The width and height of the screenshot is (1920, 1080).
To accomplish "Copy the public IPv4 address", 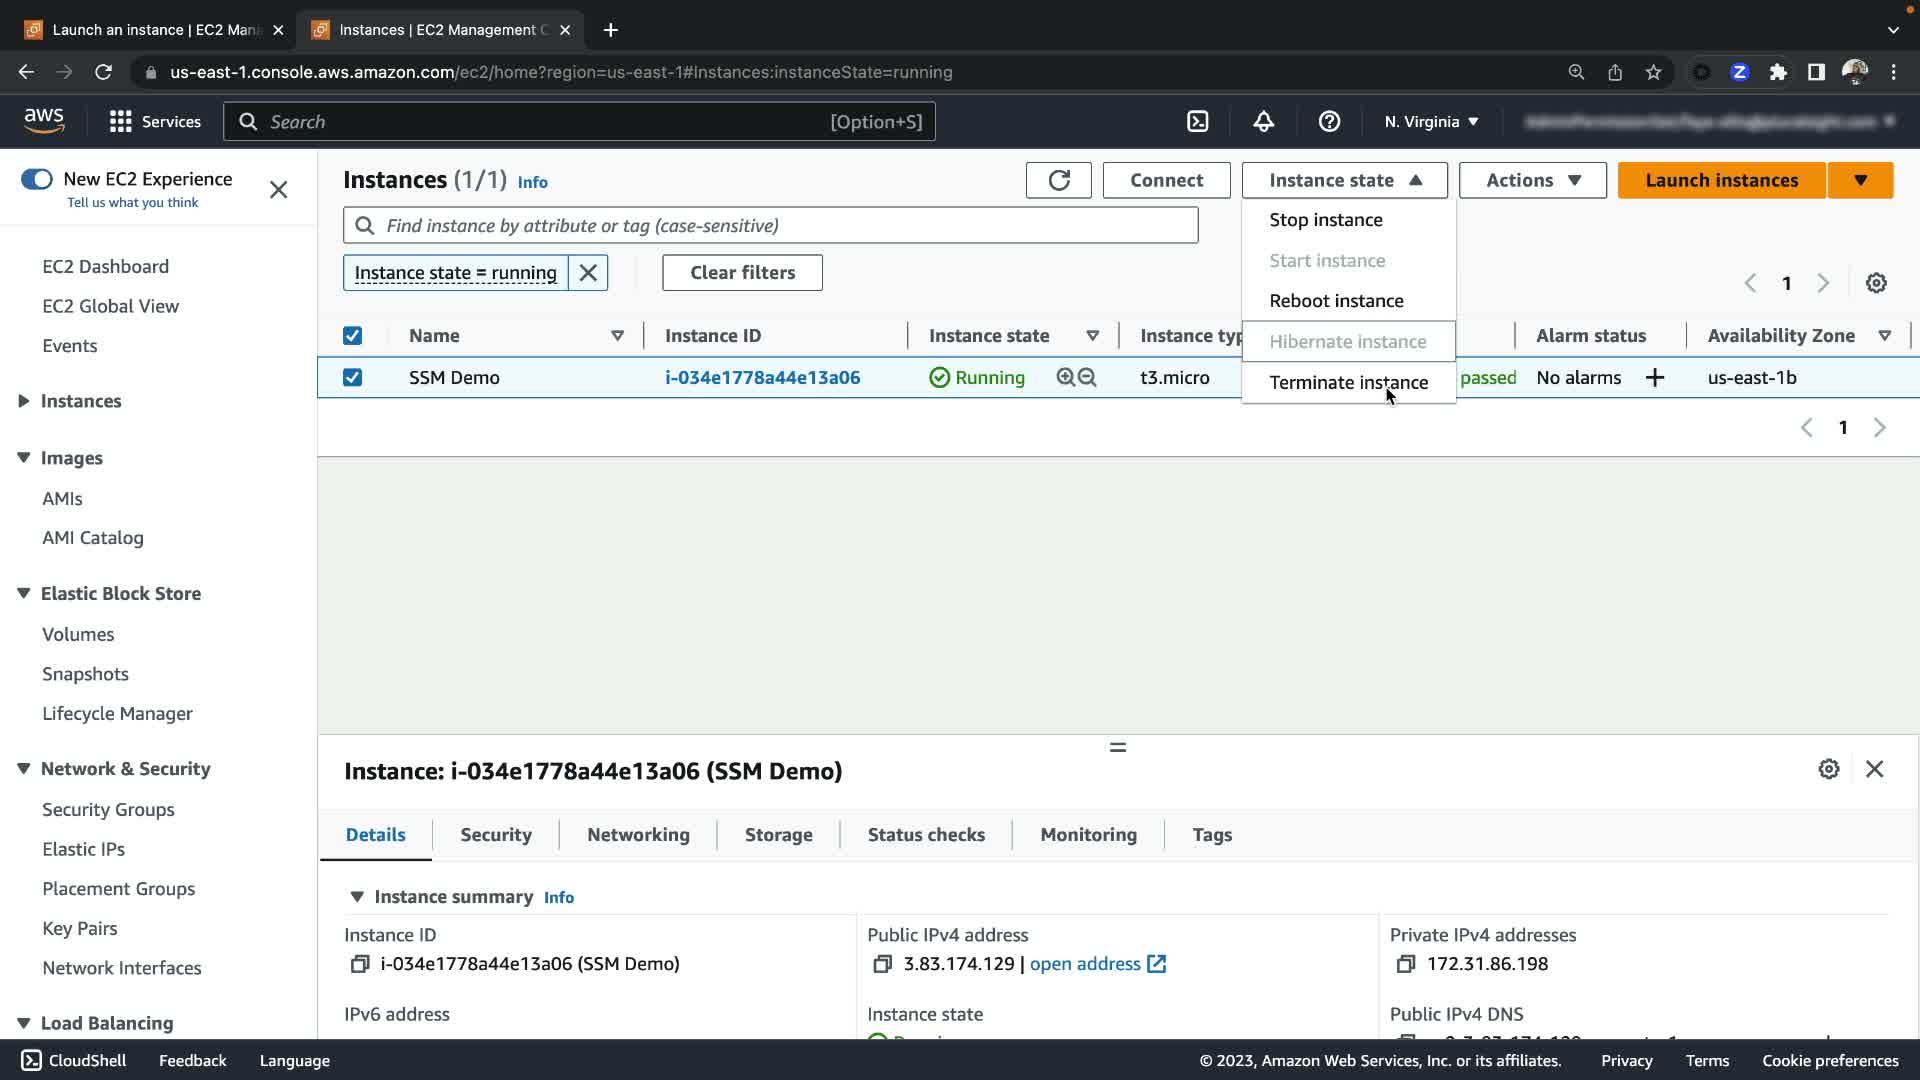I will click(882, 964).
